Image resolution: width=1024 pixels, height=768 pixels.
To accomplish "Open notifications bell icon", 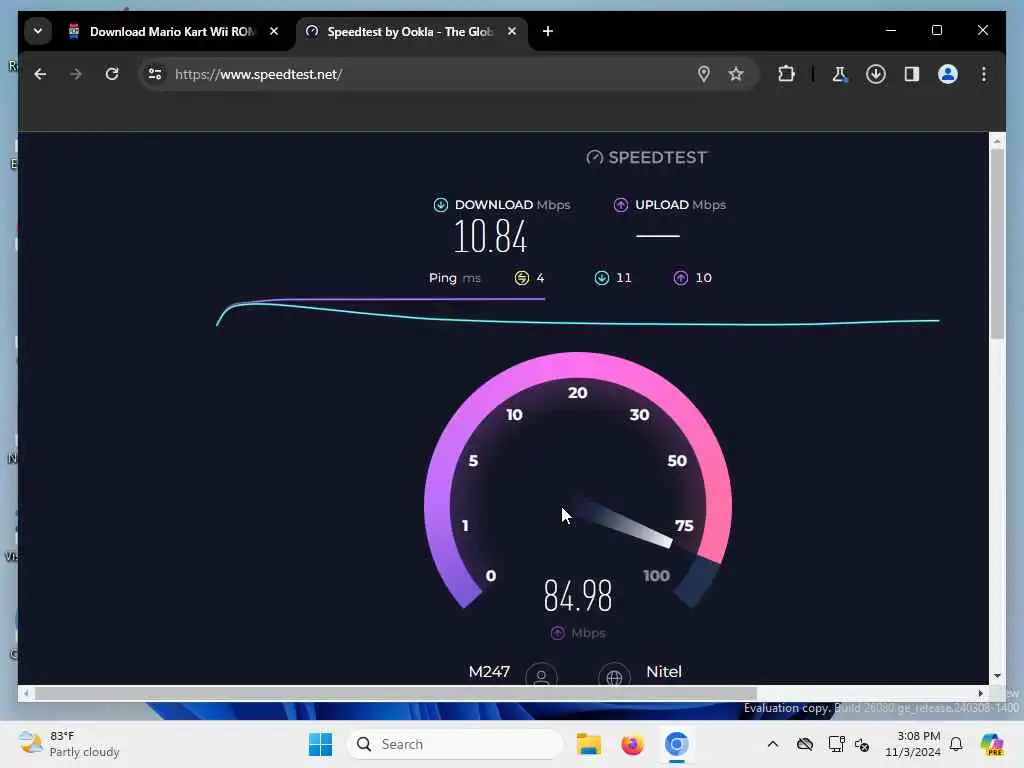I will coord(956,744).
